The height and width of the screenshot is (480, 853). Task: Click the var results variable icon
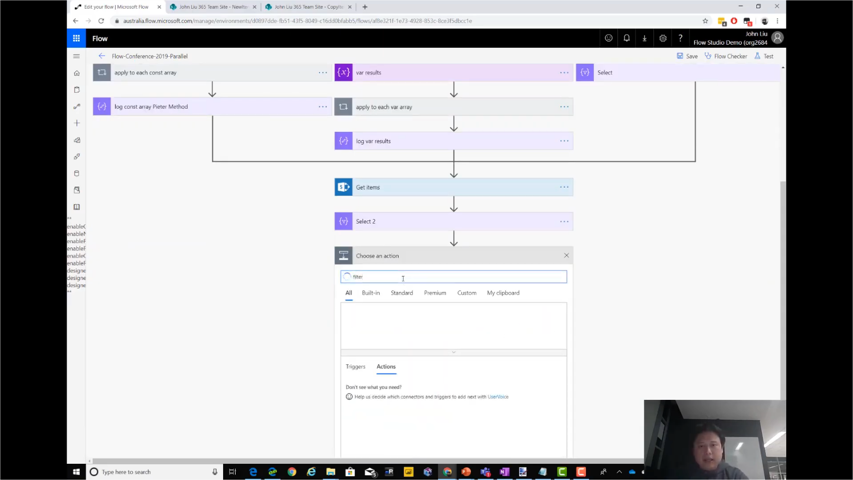343,72
